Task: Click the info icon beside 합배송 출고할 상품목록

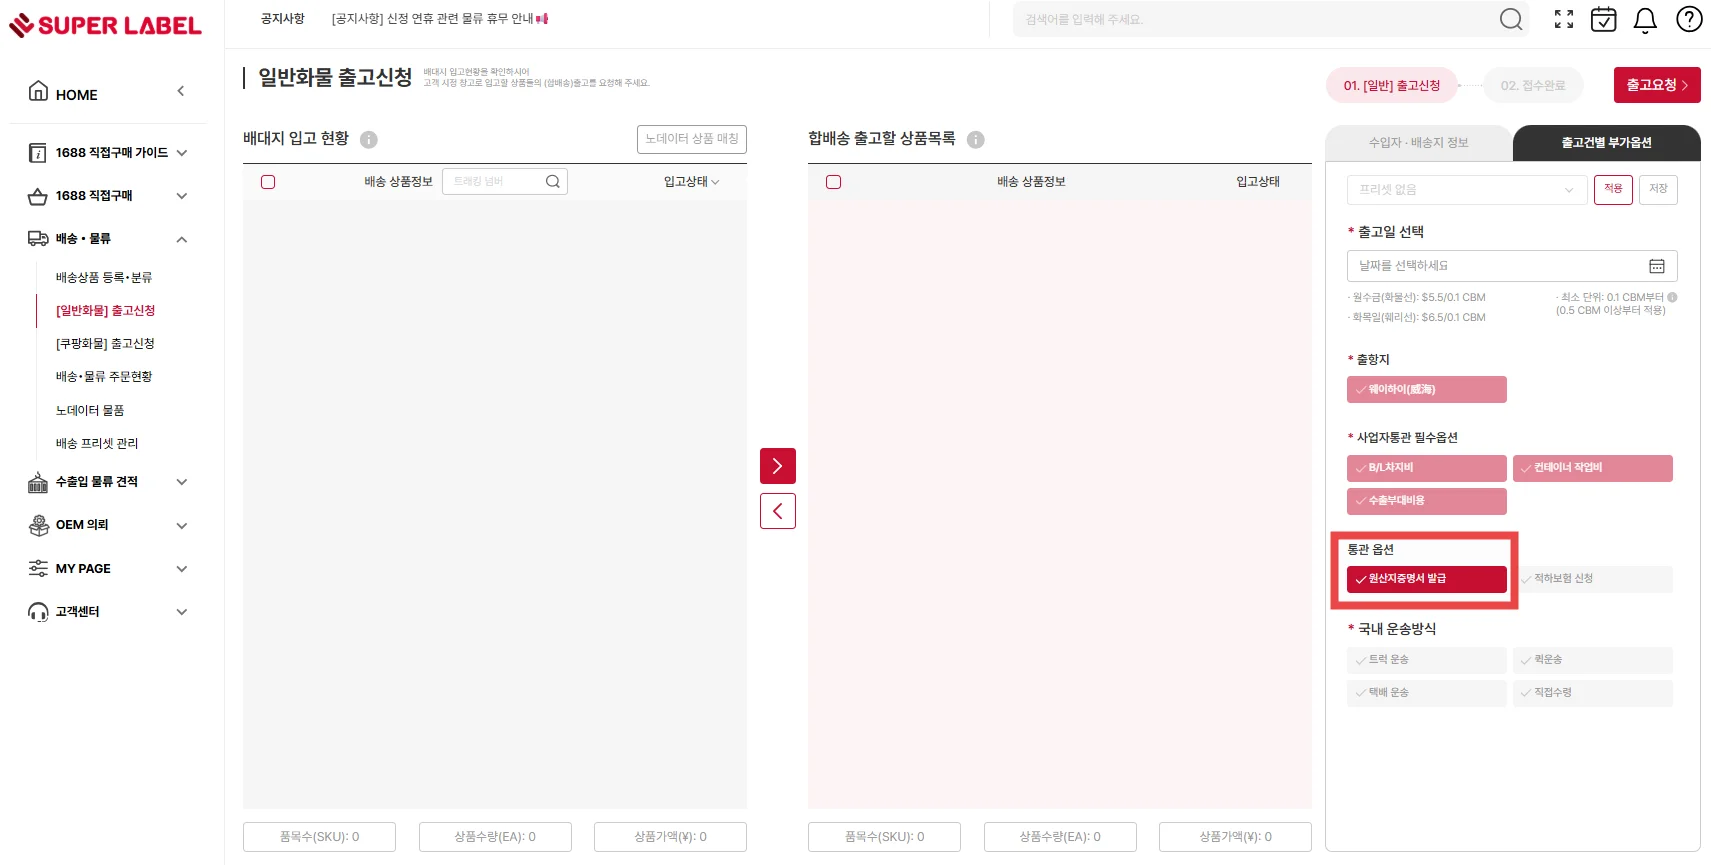Action: (976, 140)
